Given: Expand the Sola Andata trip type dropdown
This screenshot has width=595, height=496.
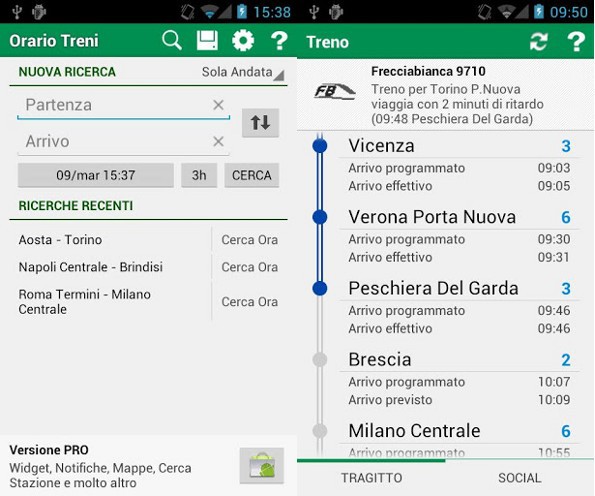Looking at the screenshot, I should point(243,72).
